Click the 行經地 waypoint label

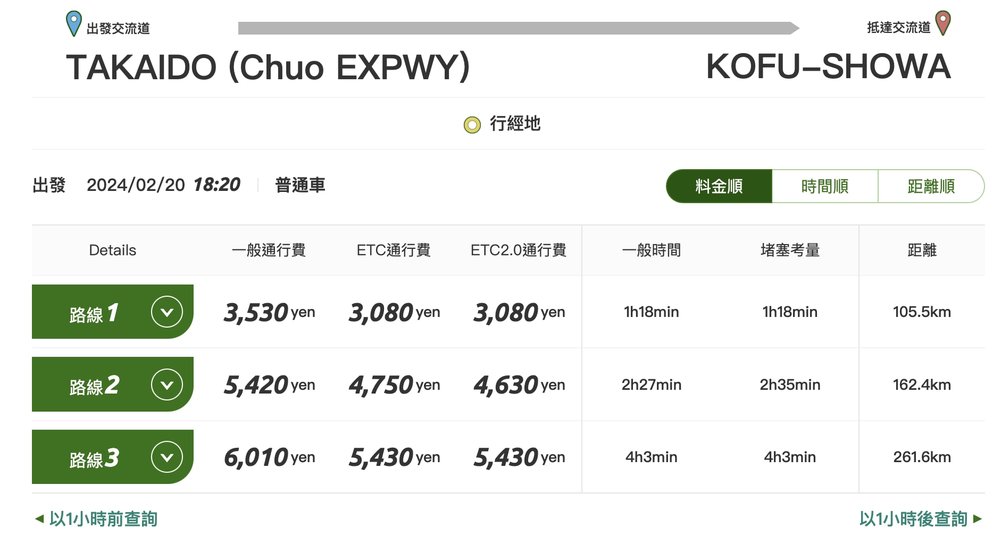(x=515, y=124)
